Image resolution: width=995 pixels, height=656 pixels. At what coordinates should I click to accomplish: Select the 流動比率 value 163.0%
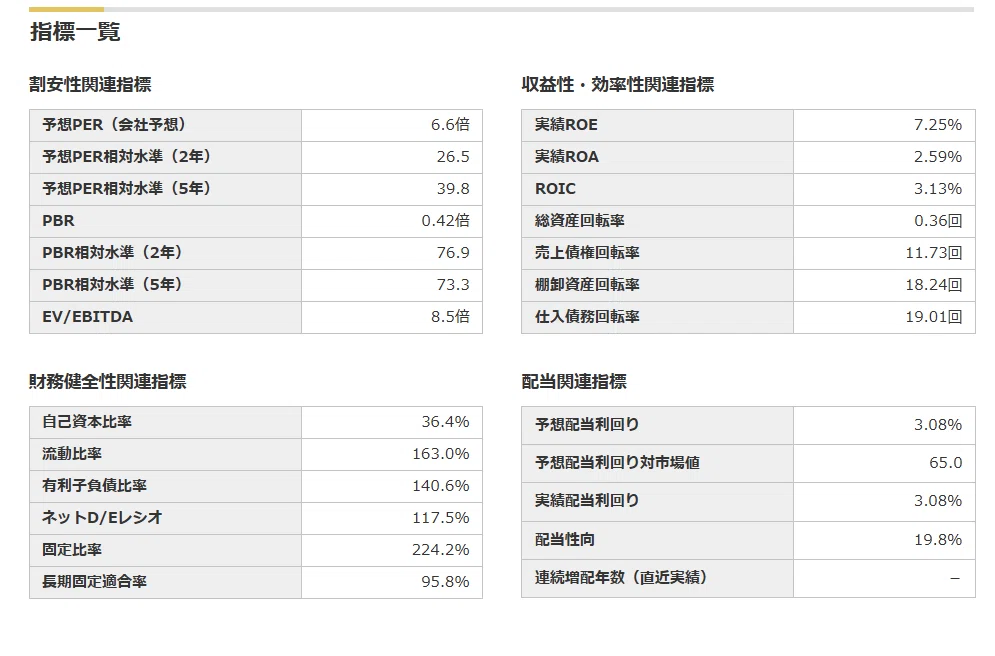pyautogui.click(x=441, y=454)
